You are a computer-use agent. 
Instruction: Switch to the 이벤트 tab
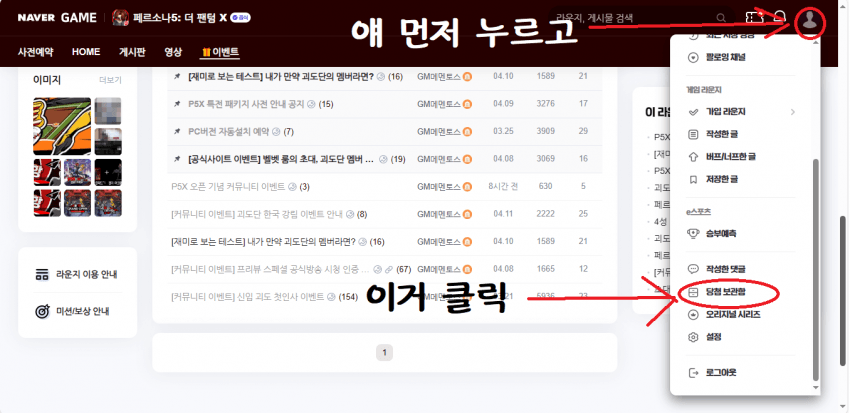coord(220,53)
